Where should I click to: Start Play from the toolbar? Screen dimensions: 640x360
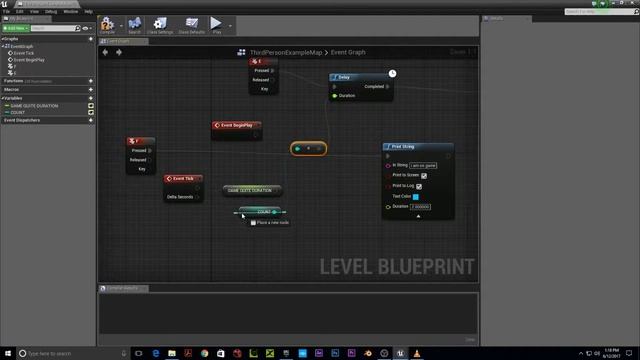[216, 24]
